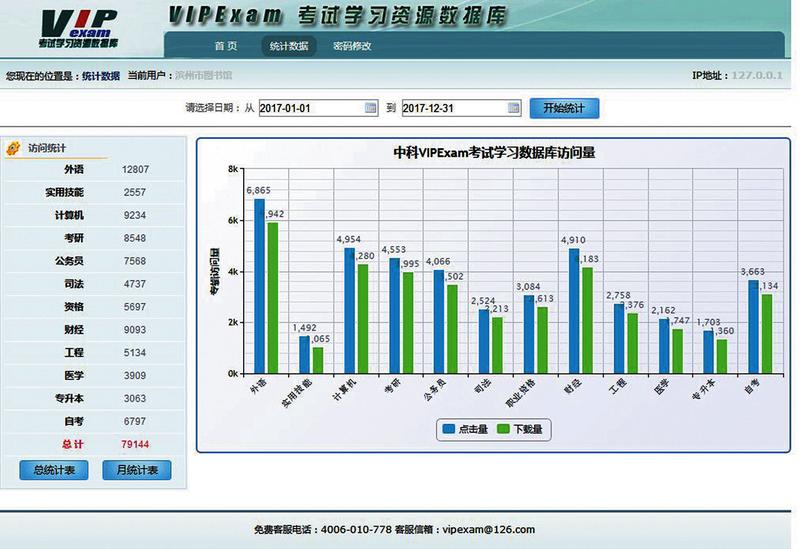Click the 公务员 blue bar labeled 4,066

point(439,322)
